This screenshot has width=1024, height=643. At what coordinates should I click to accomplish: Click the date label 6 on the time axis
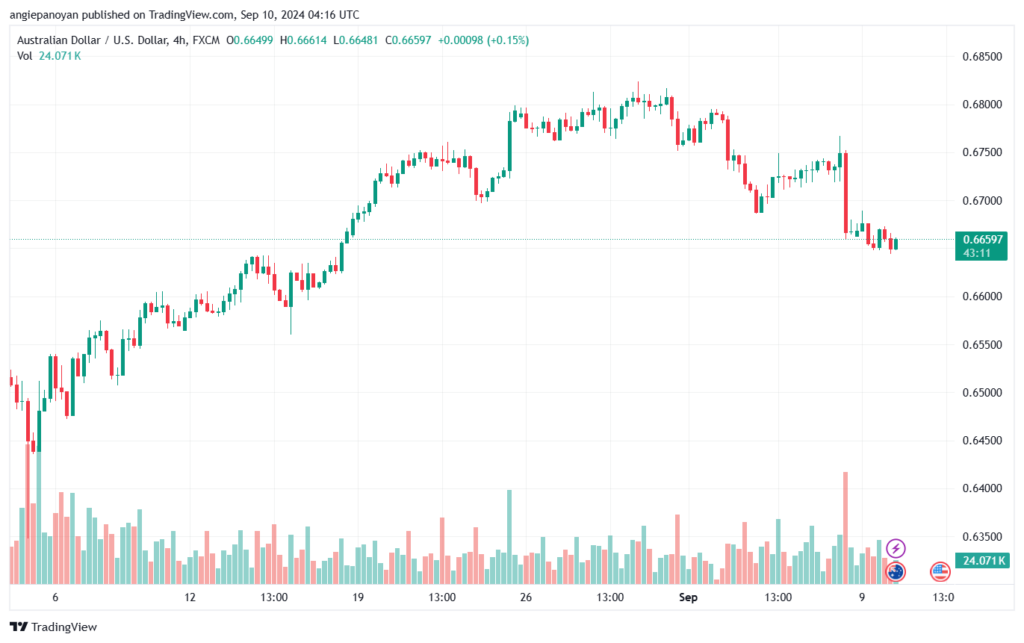click(56, 597)
